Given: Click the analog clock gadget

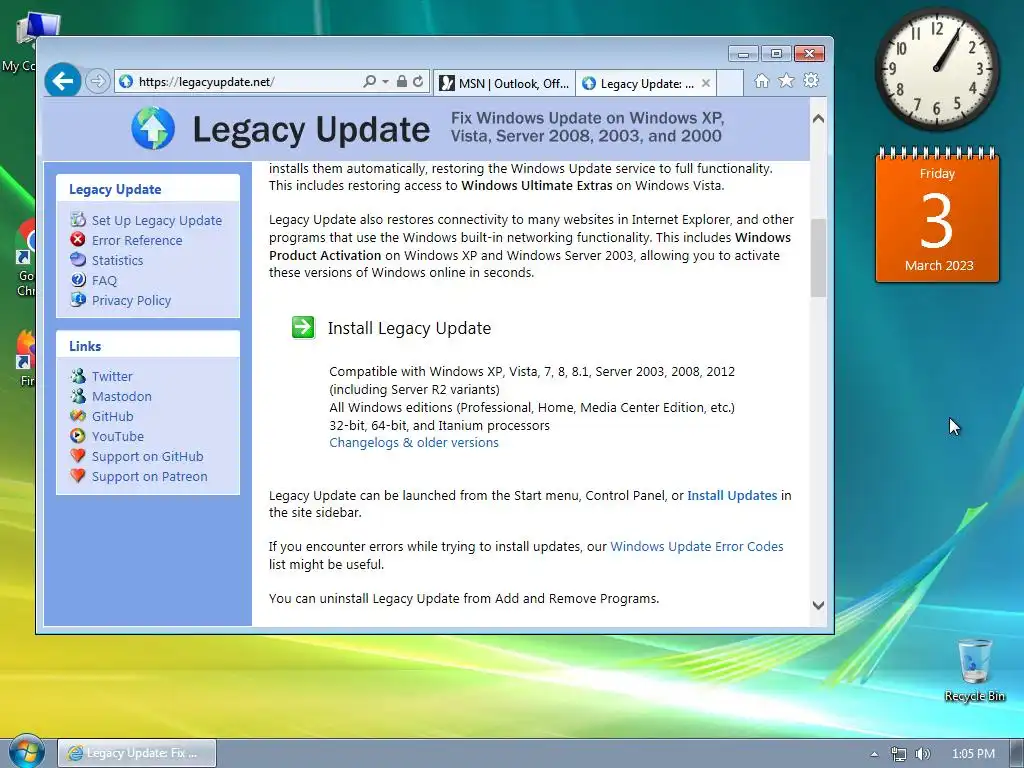Looking at the screenshot, I should (x=936, y=69).
